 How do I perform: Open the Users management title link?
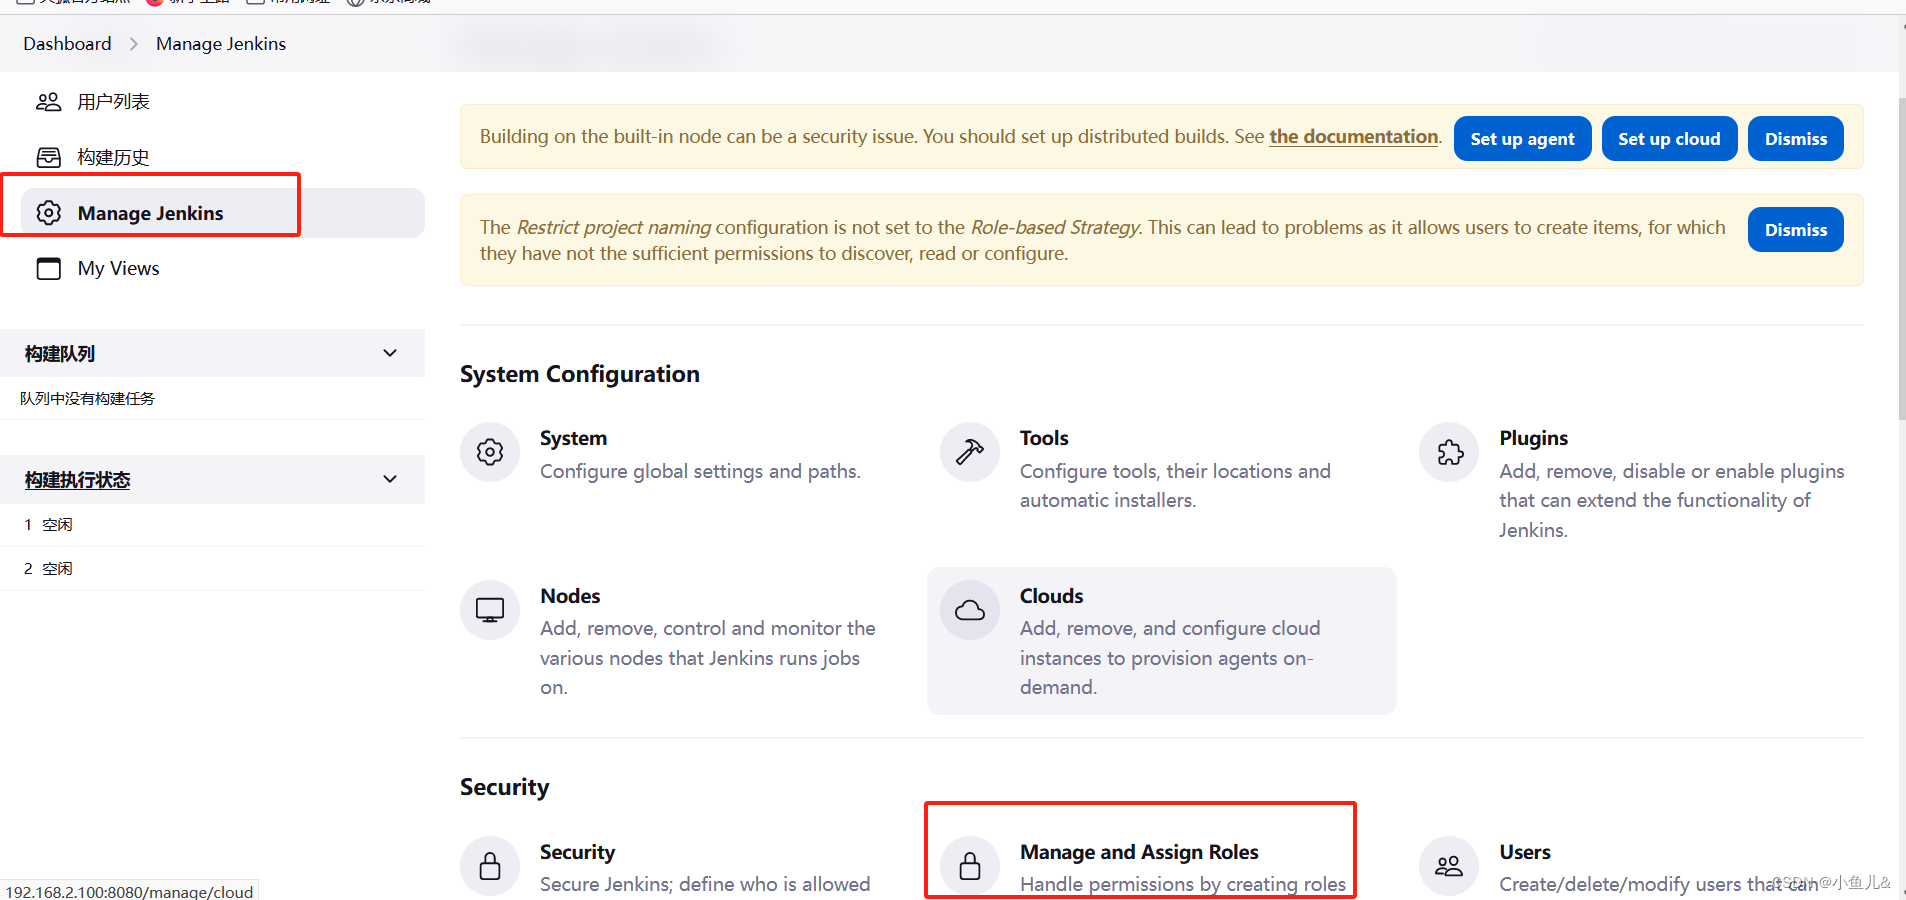tap(1524, 852)
